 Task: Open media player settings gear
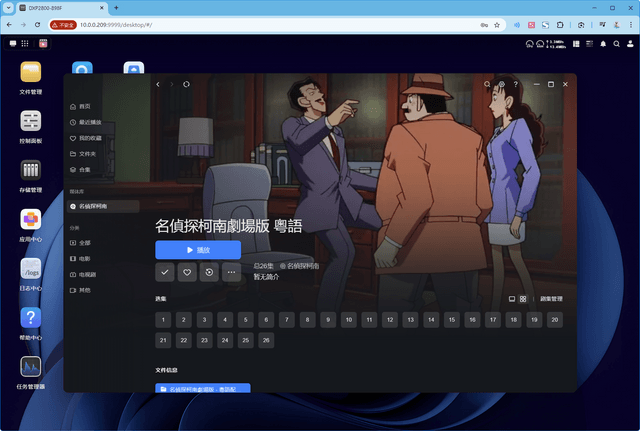(502, 84)
